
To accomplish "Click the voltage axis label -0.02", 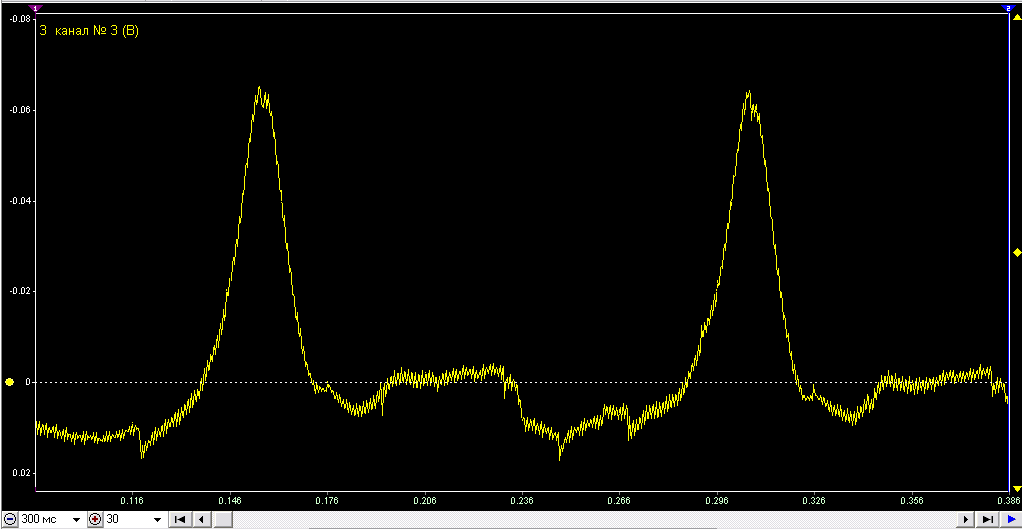I will [x=20, y=291].
